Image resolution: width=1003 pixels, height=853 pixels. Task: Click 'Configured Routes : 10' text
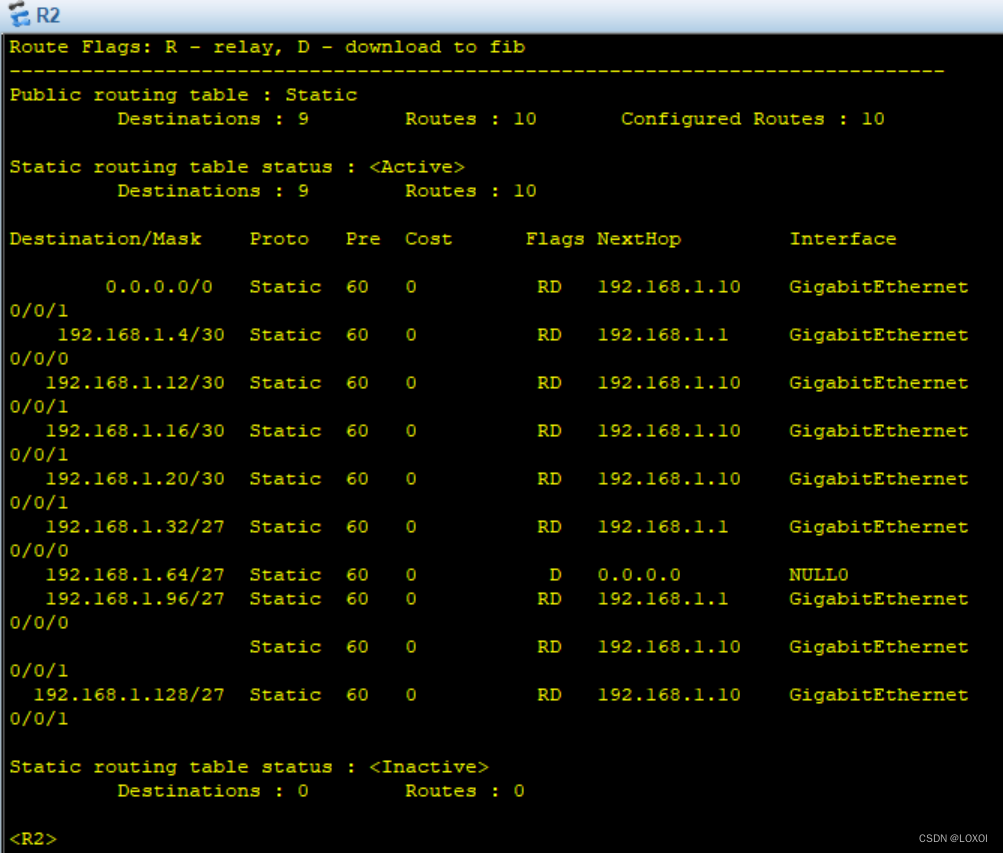pyautogui.click(x=753, y=118)
